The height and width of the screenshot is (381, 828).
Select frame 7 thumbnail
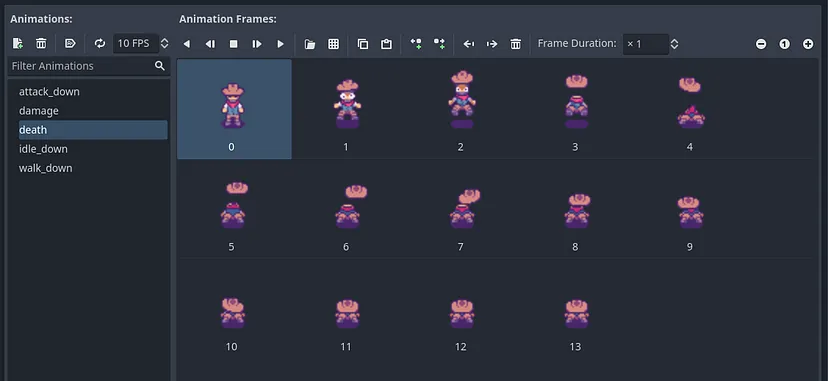click(x=462, y=209)
